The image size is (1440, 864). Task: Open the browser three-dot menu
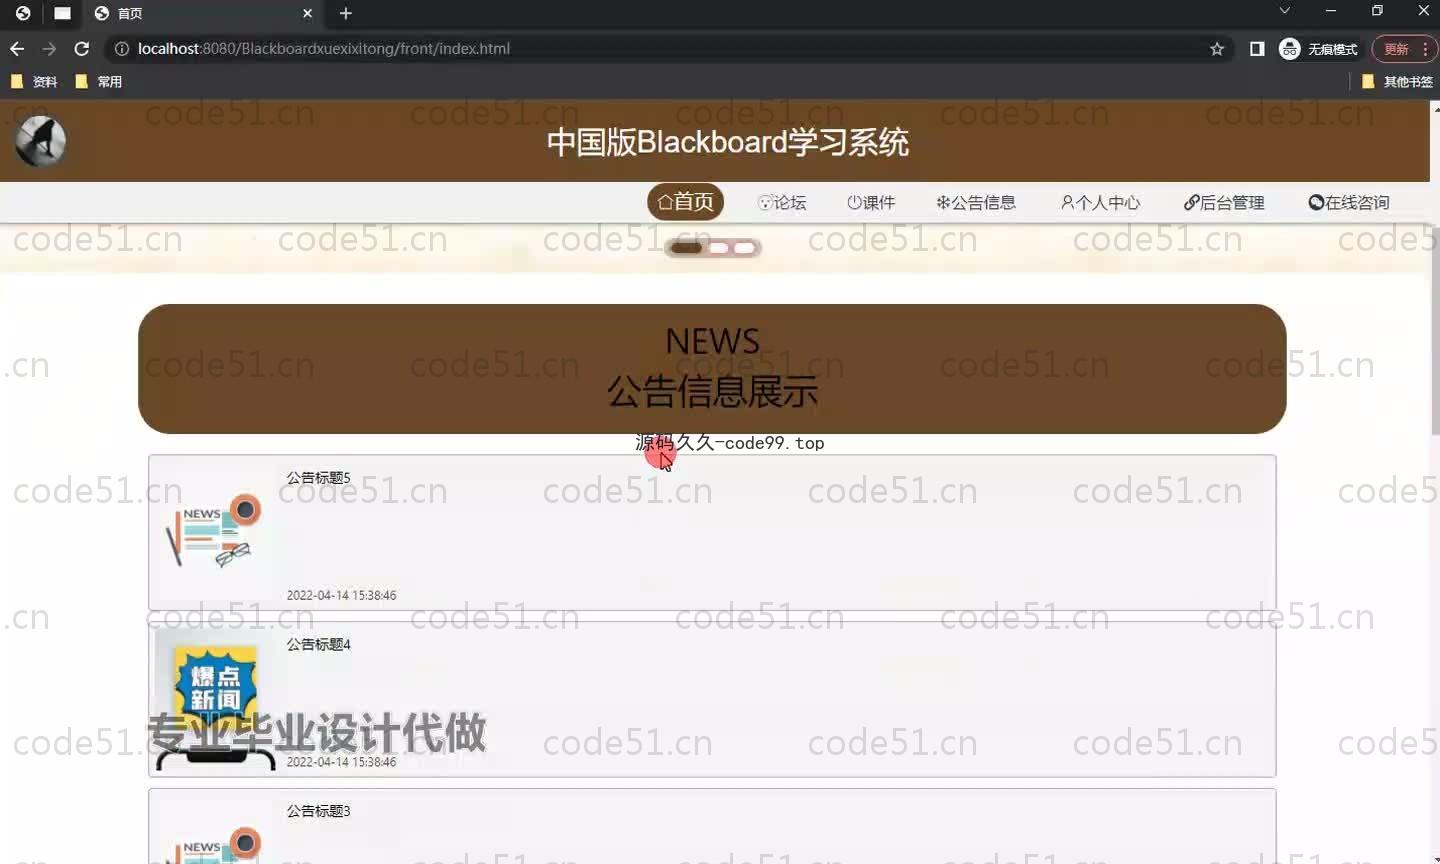[x=1425, y=48]
